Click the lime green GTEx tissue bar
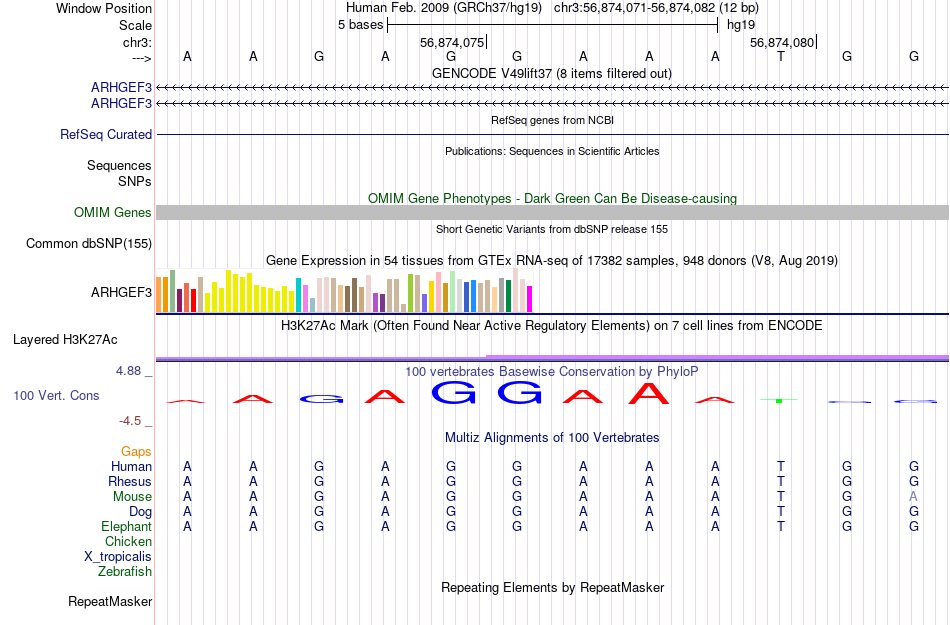950x625 pixels. pyautogui.click(x=410, y=293)
